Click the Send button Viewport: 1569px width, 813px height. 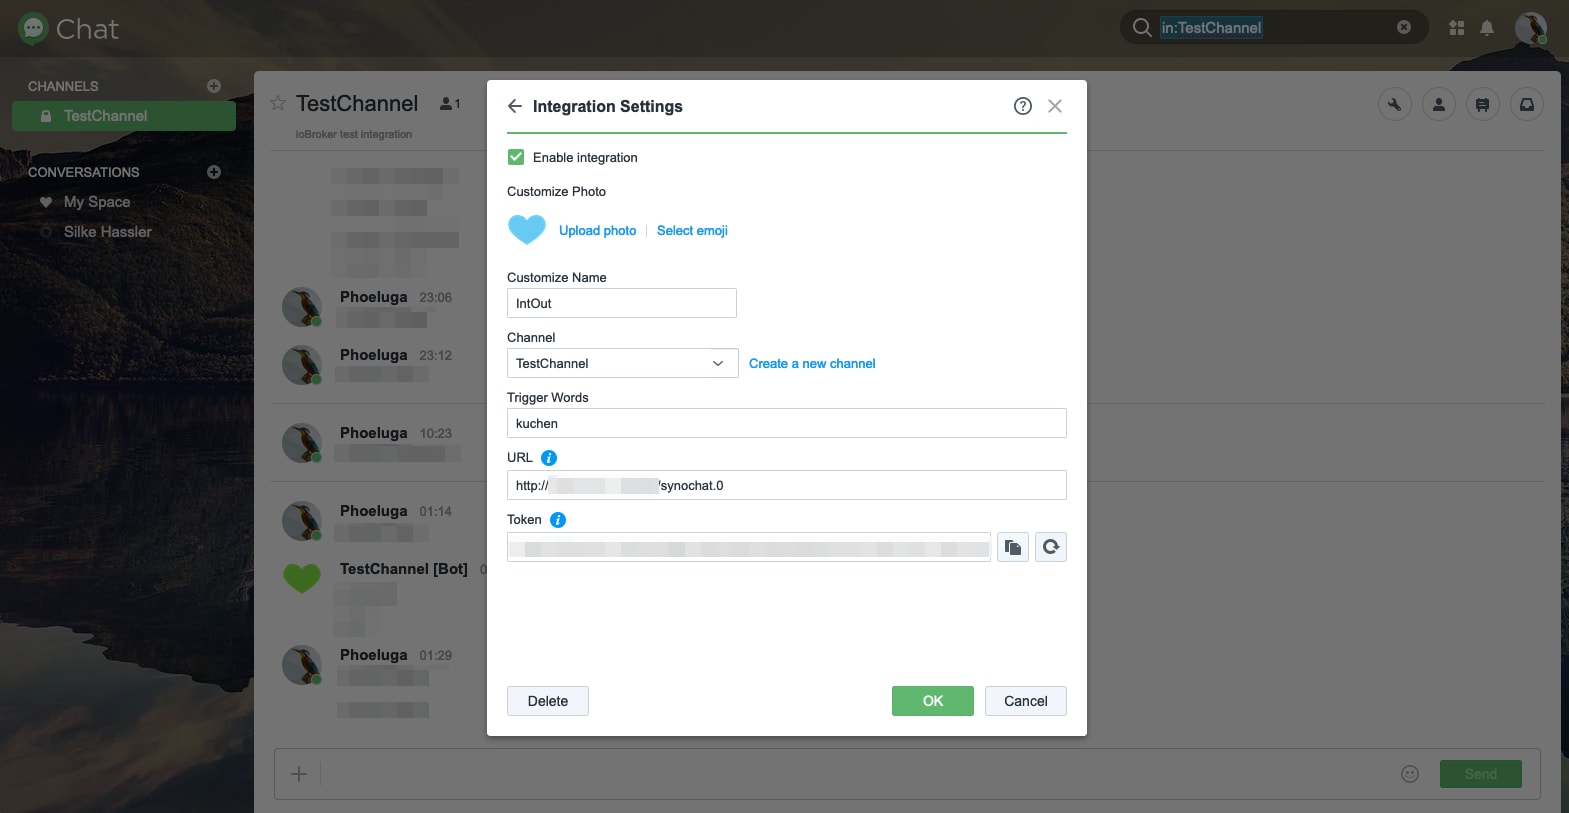coord(1481,774)
